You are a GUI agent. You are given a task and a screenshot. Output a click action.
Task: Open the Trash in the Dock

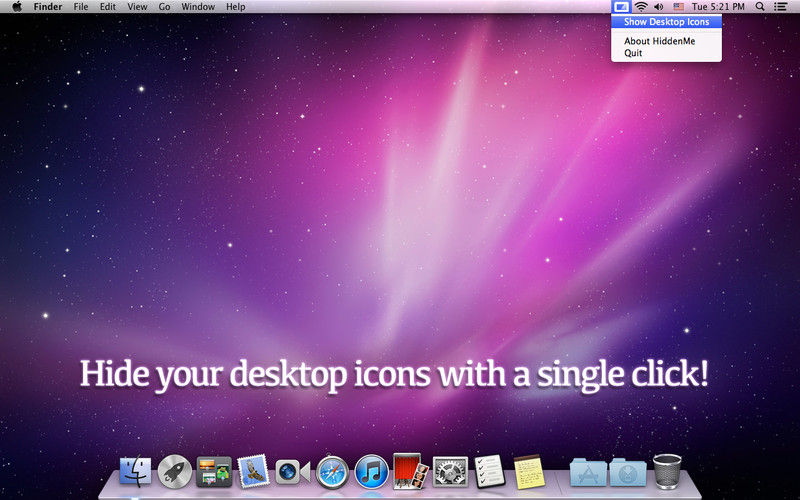[x=667, y=471]
